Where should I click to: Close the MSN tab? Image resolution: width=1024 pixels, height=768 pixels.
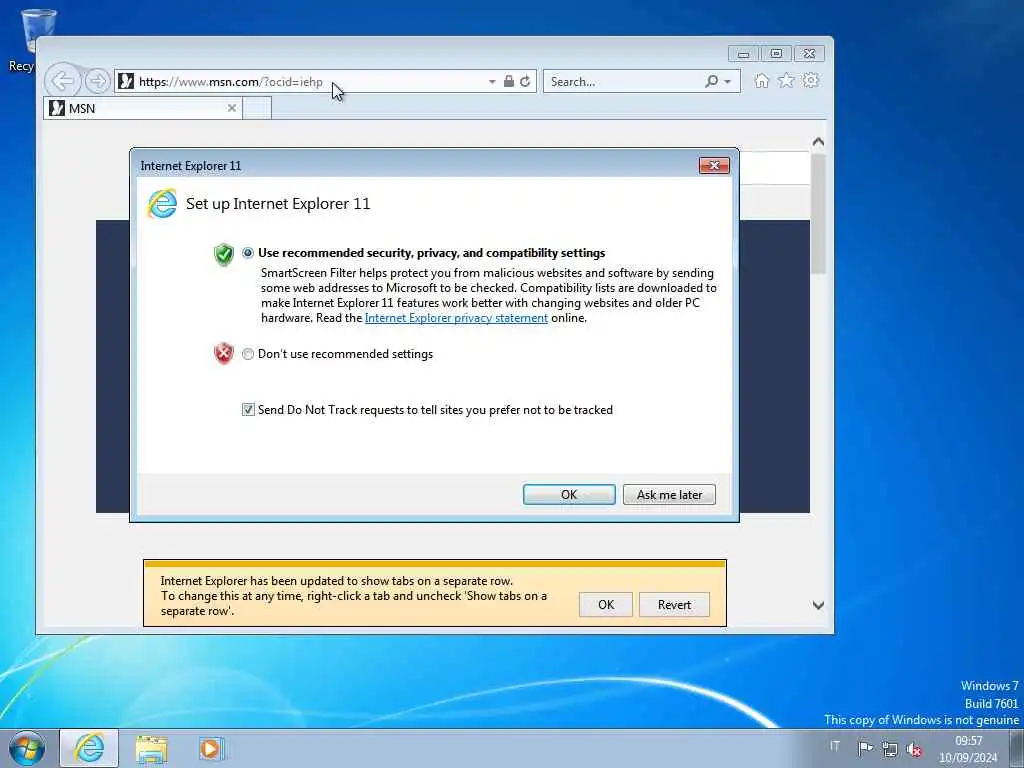(x=232, y=108)
